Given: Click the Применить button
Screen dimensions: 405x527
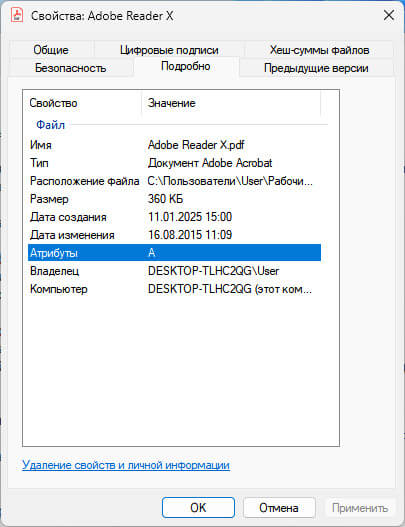Looking at the screenshot, I should [360, 508].
